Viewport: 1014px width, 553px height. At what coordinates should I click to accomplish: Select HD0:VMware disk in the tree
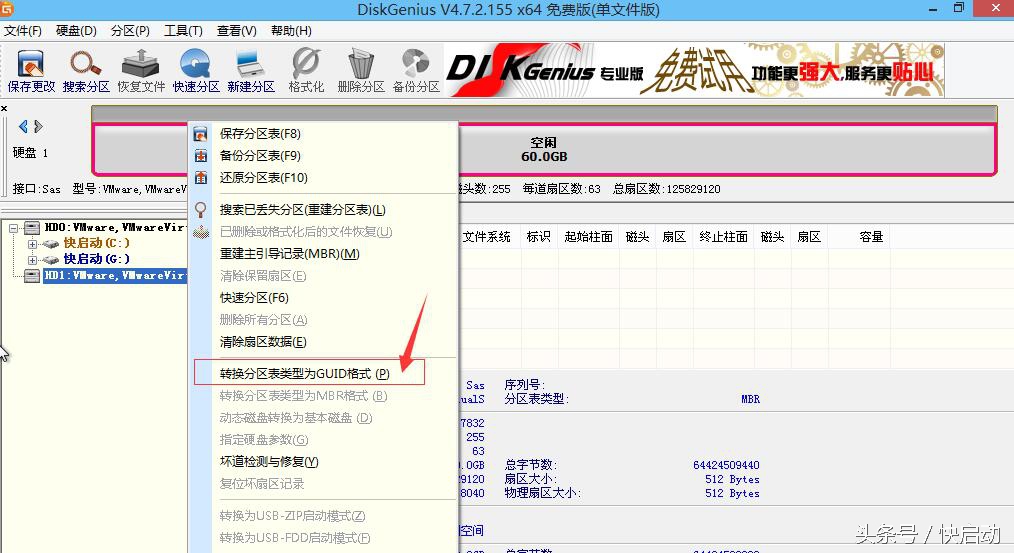(x=115, y=228)
